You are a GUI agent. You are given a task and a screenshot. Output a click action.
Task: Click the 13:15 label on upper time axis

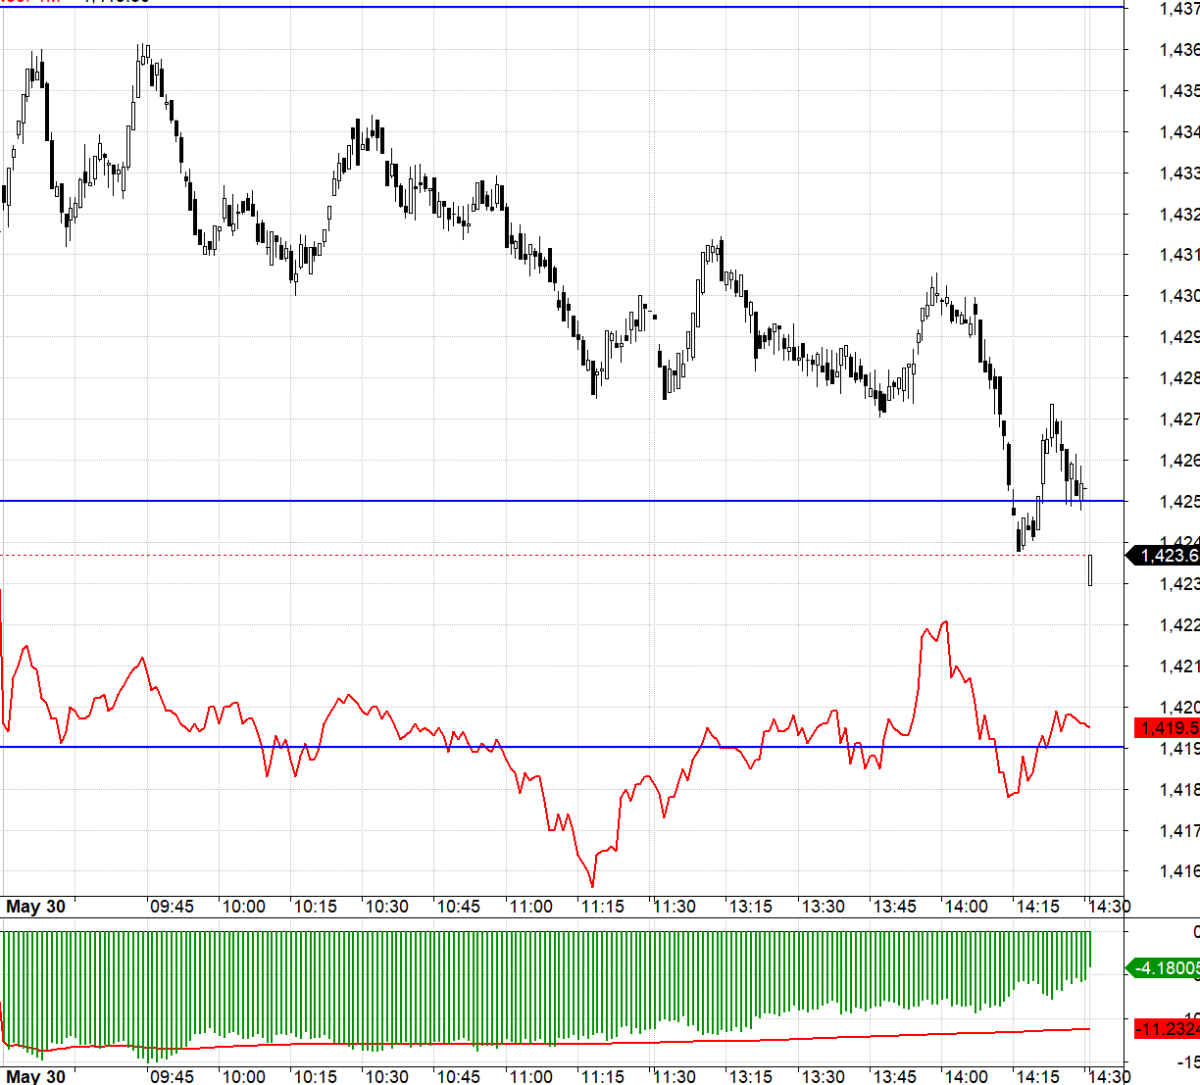(x=750, y=907)
